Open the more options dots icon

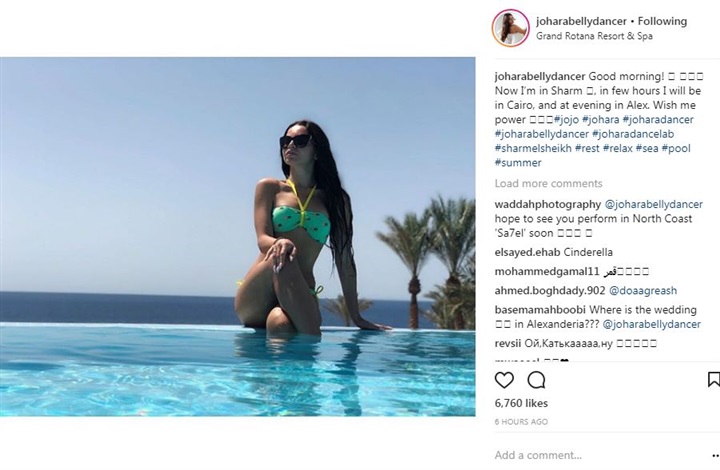[715, 455]
